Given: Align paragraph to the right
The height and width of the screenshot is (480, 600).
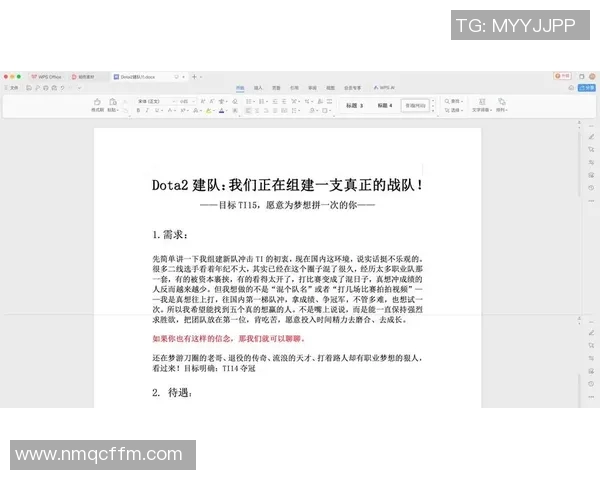Looking at the screenshot, I should (266, 110).
